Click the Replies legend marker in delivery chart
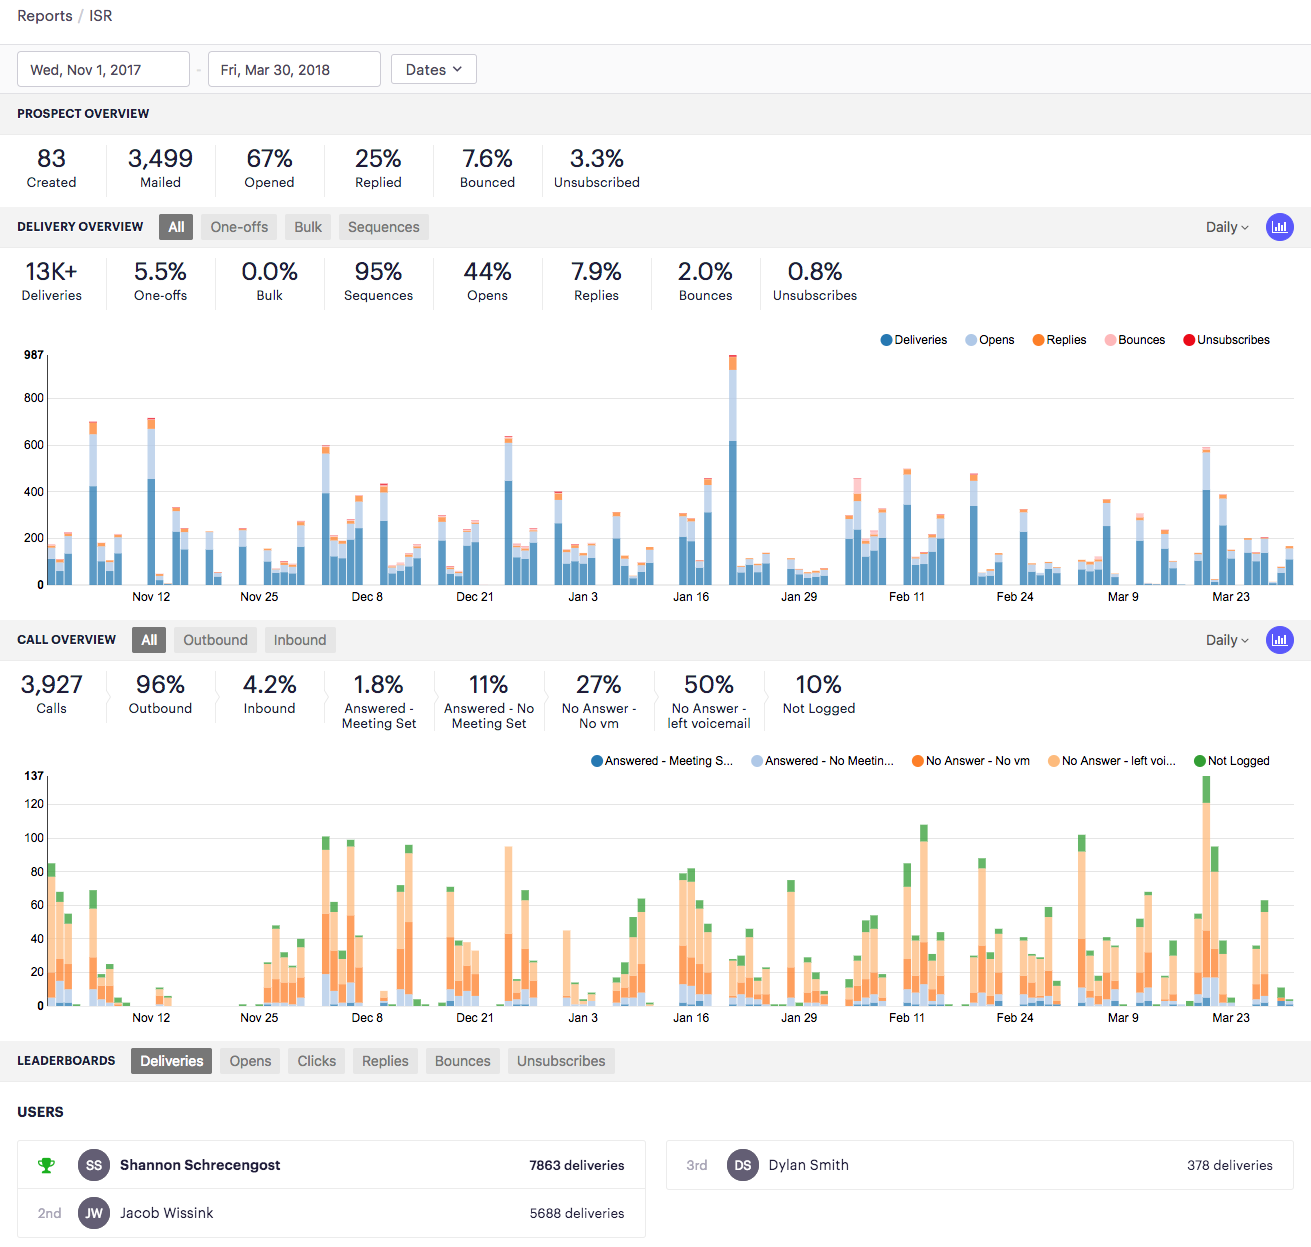1311x1247 pixels. (1039, 340)
